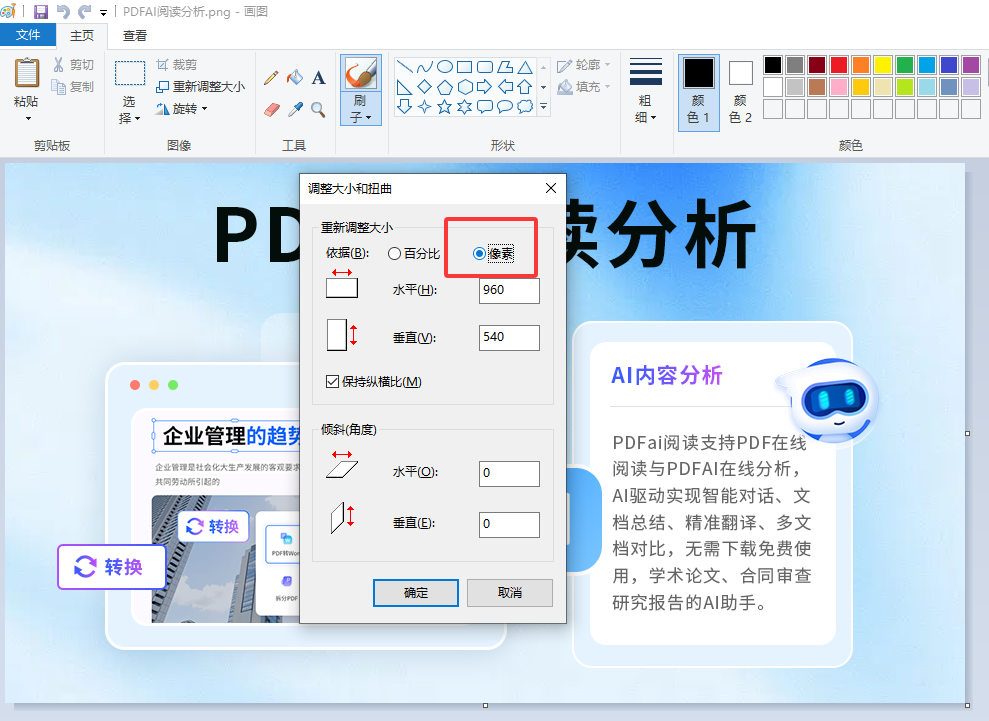989x721 pixels.
Task: Select the 百分比 (Percentage) radio button
Action: click(x=396, y=253)
